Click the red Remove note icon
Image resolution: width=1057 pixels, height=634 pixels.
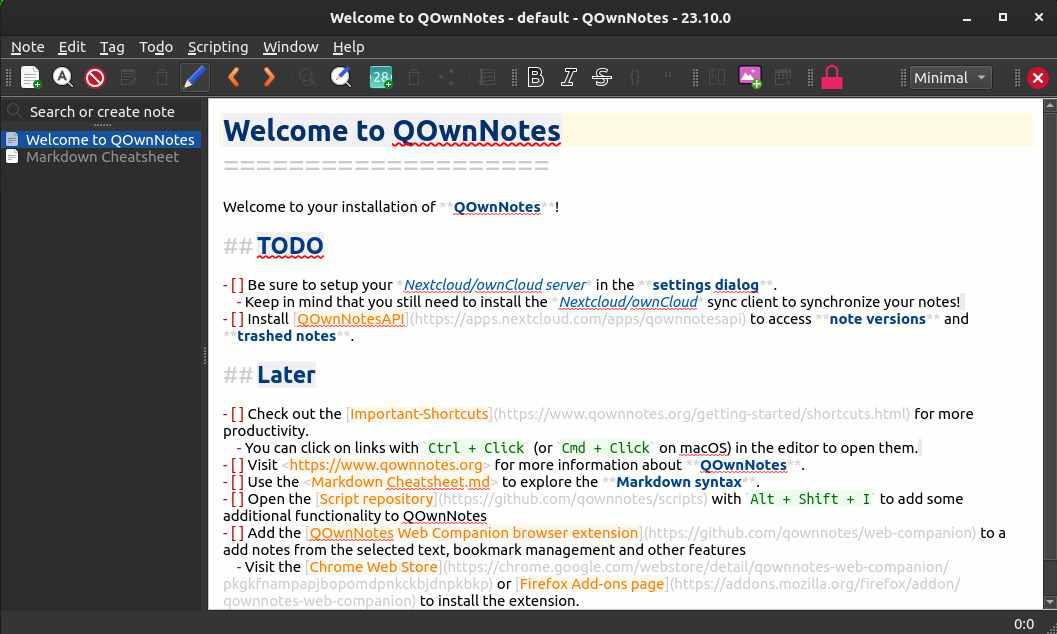coord(95,77)
